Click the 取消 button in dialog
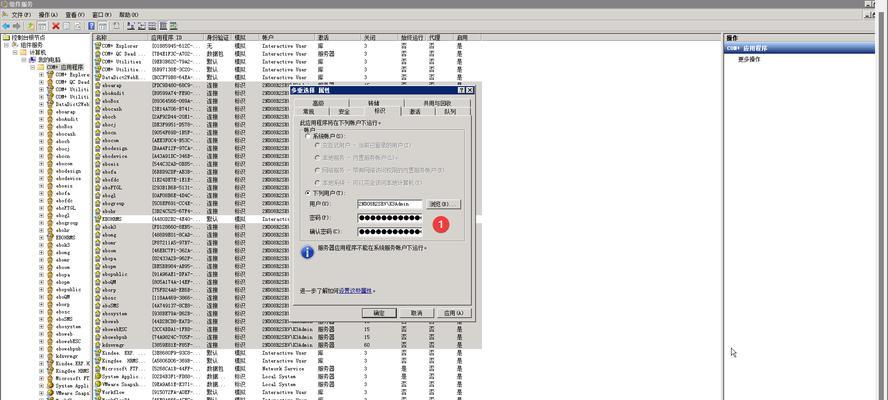 tap(416, 313)
